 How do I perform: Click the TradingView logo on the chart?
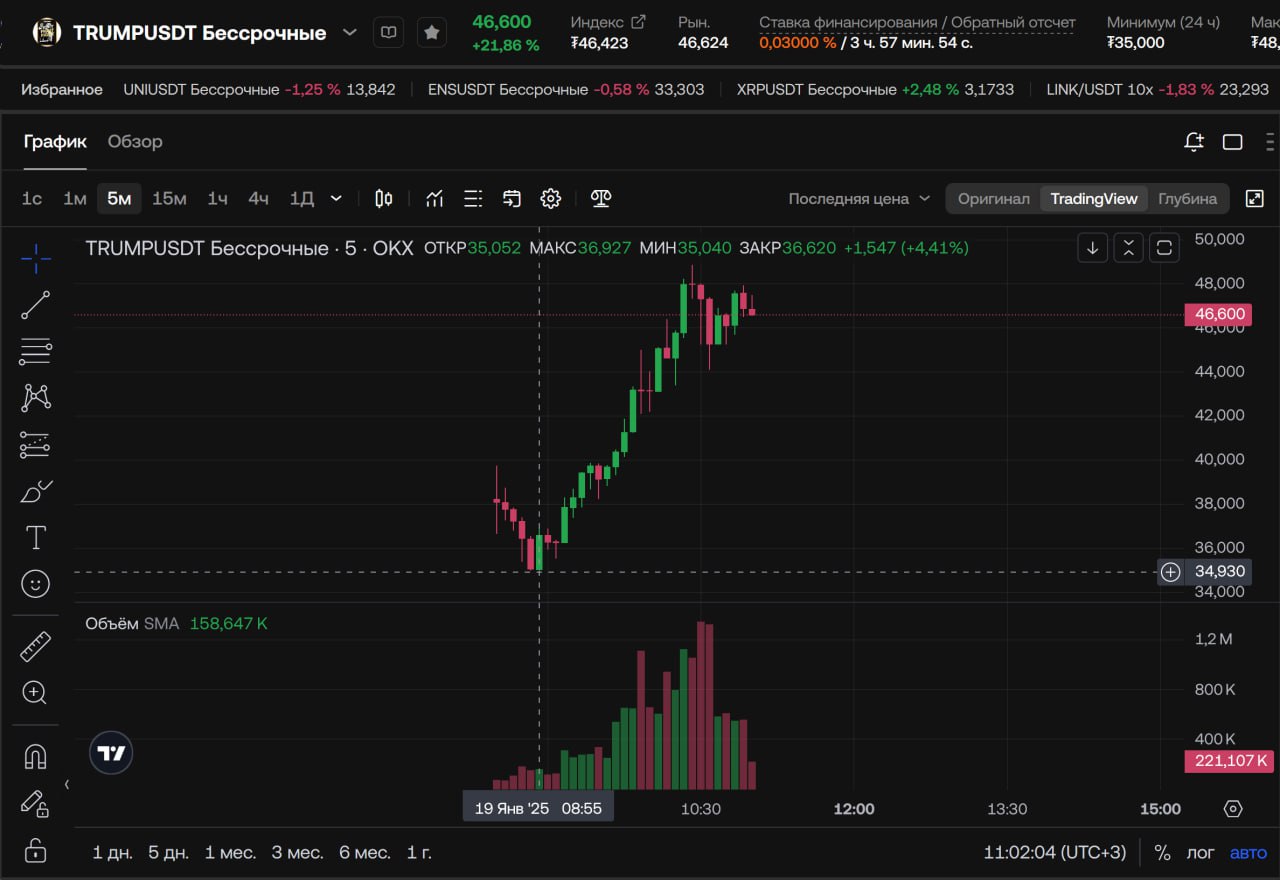tap(111, 753)
